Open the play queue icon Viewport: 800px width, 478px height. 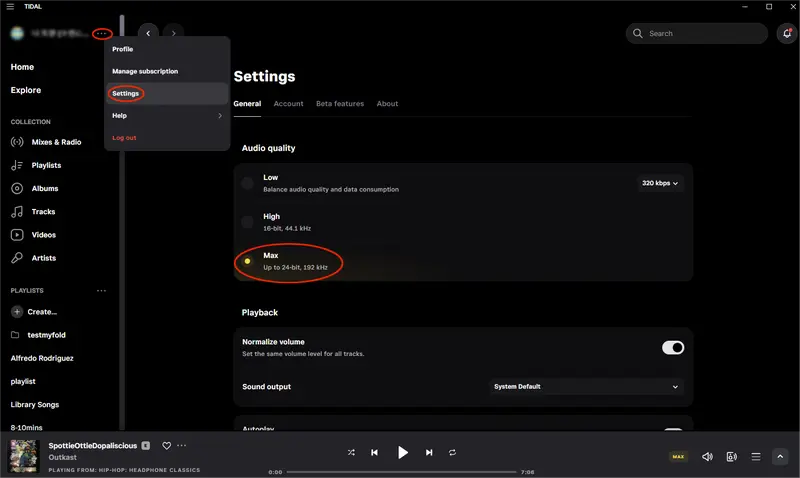coord(756,457)
